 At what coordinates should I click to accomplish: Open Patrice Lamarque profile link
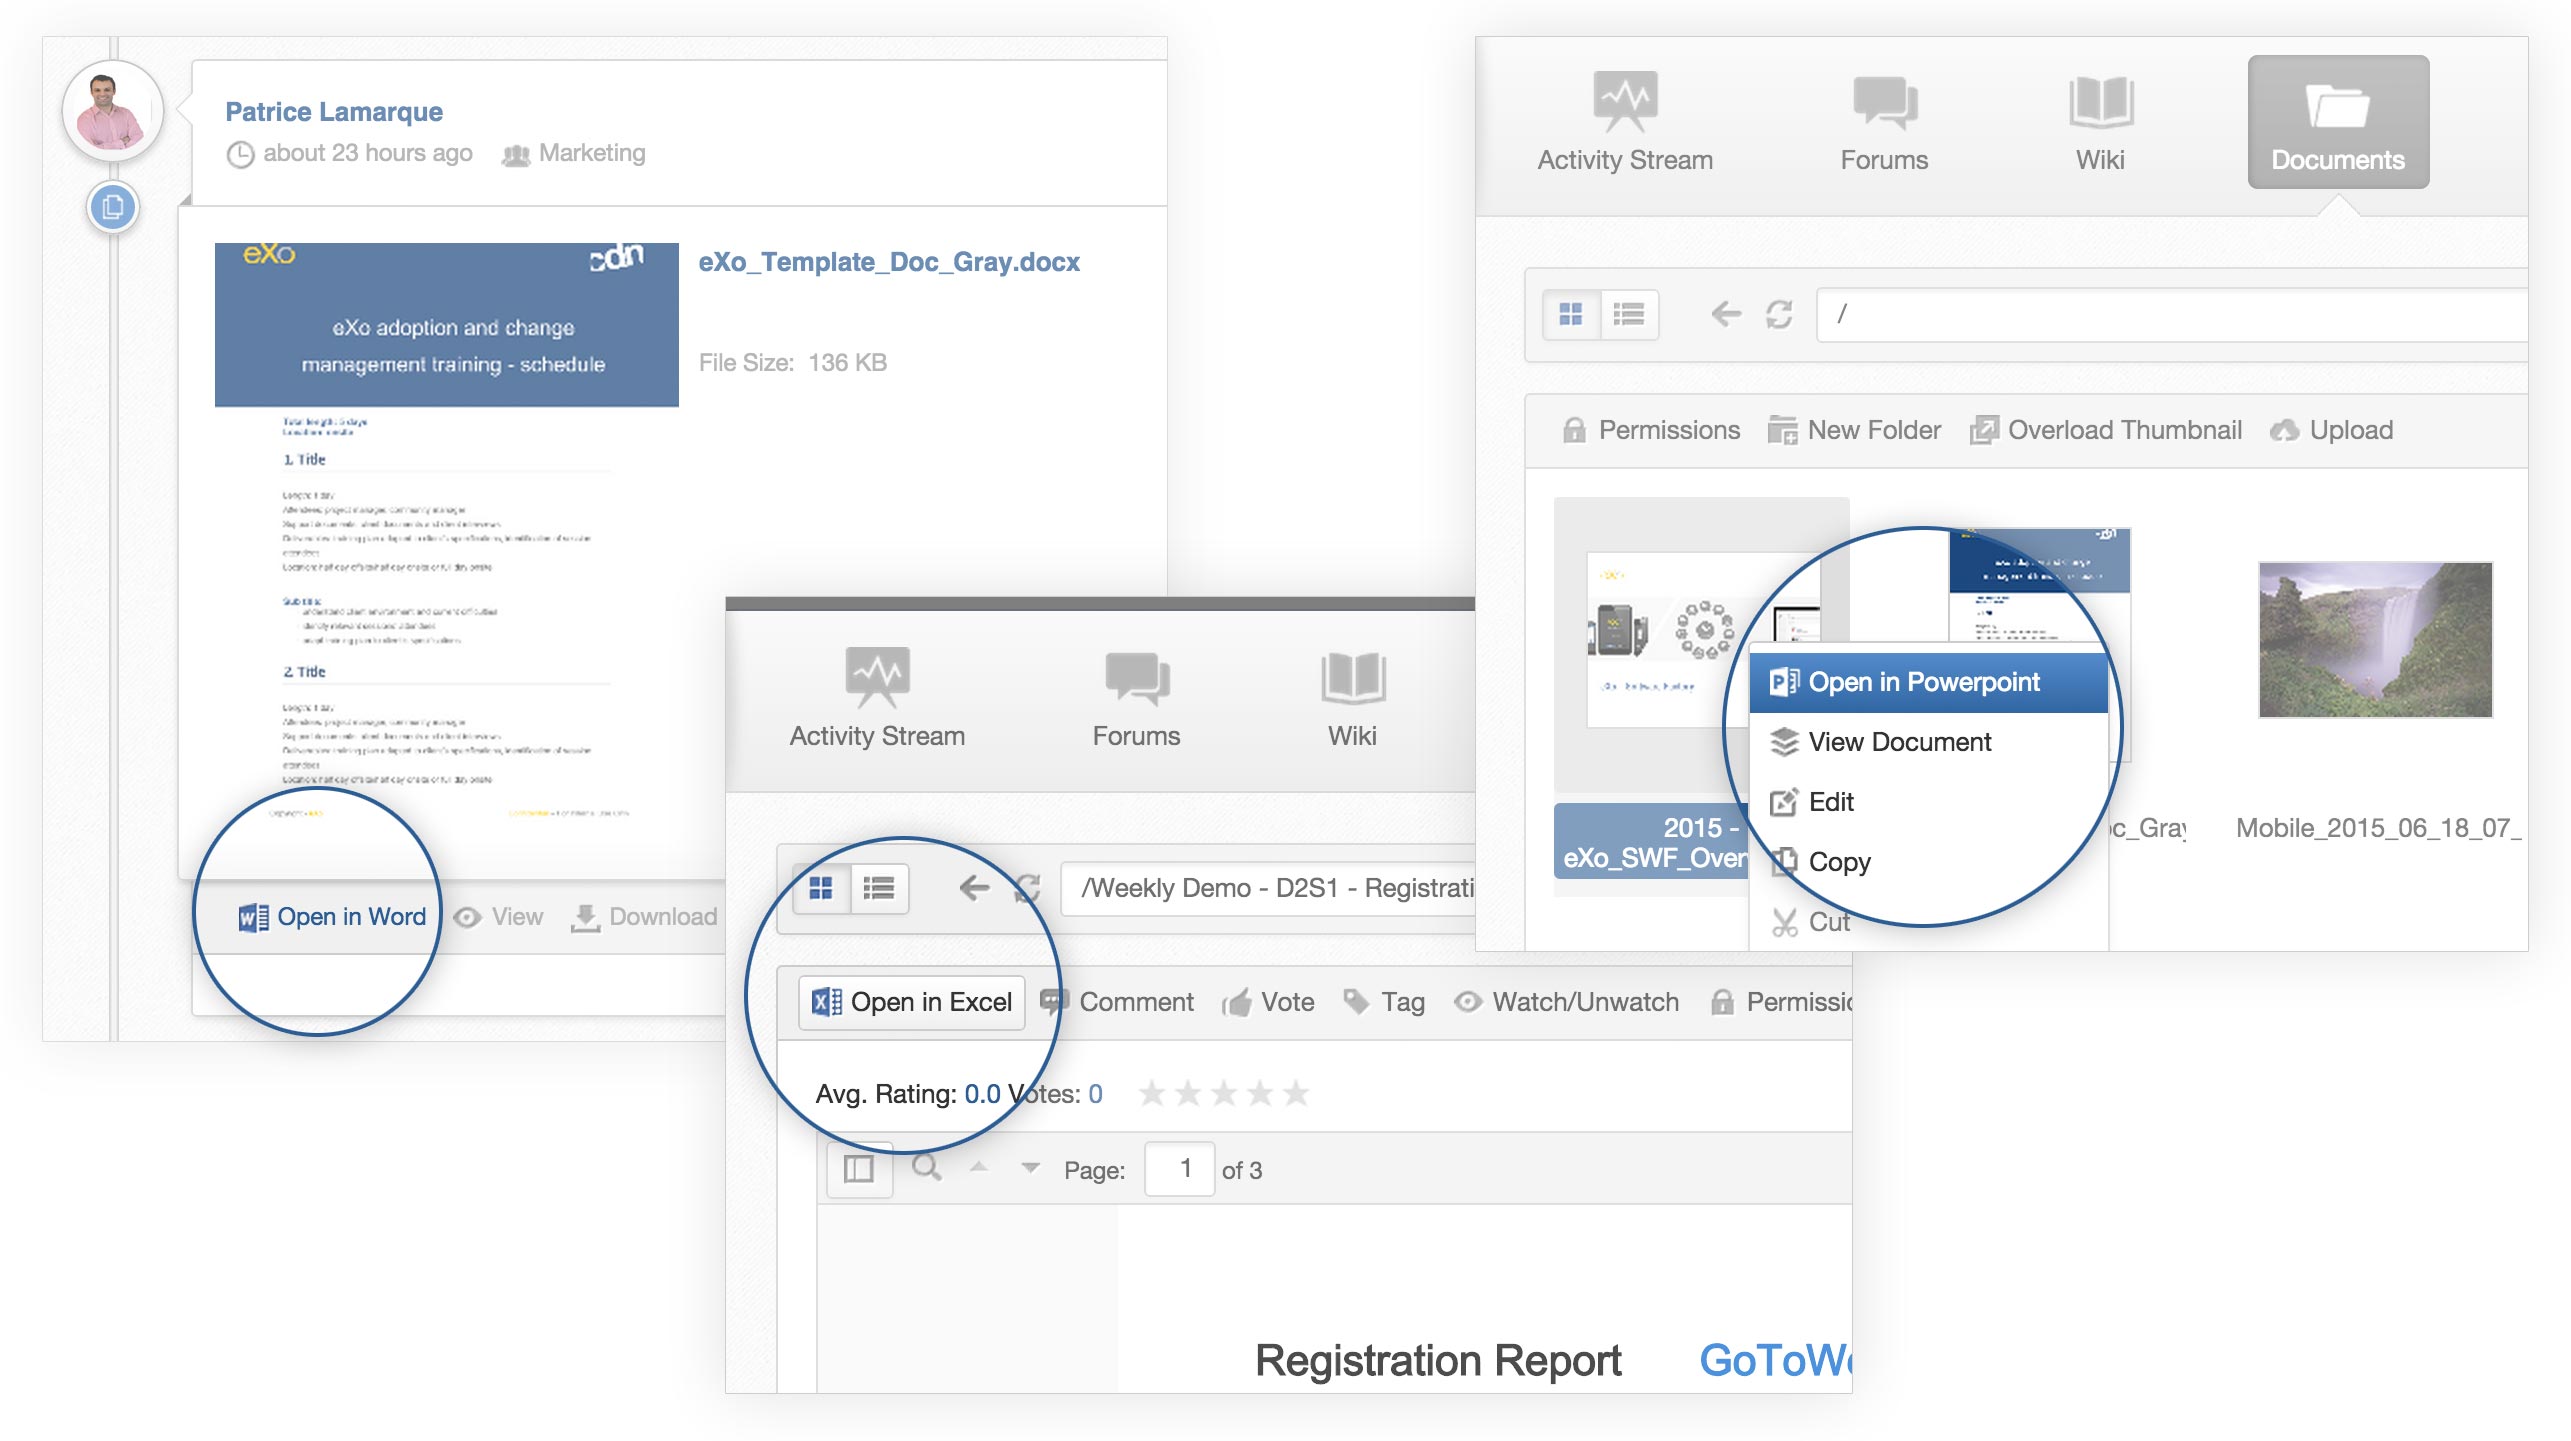tap(334, 112)
